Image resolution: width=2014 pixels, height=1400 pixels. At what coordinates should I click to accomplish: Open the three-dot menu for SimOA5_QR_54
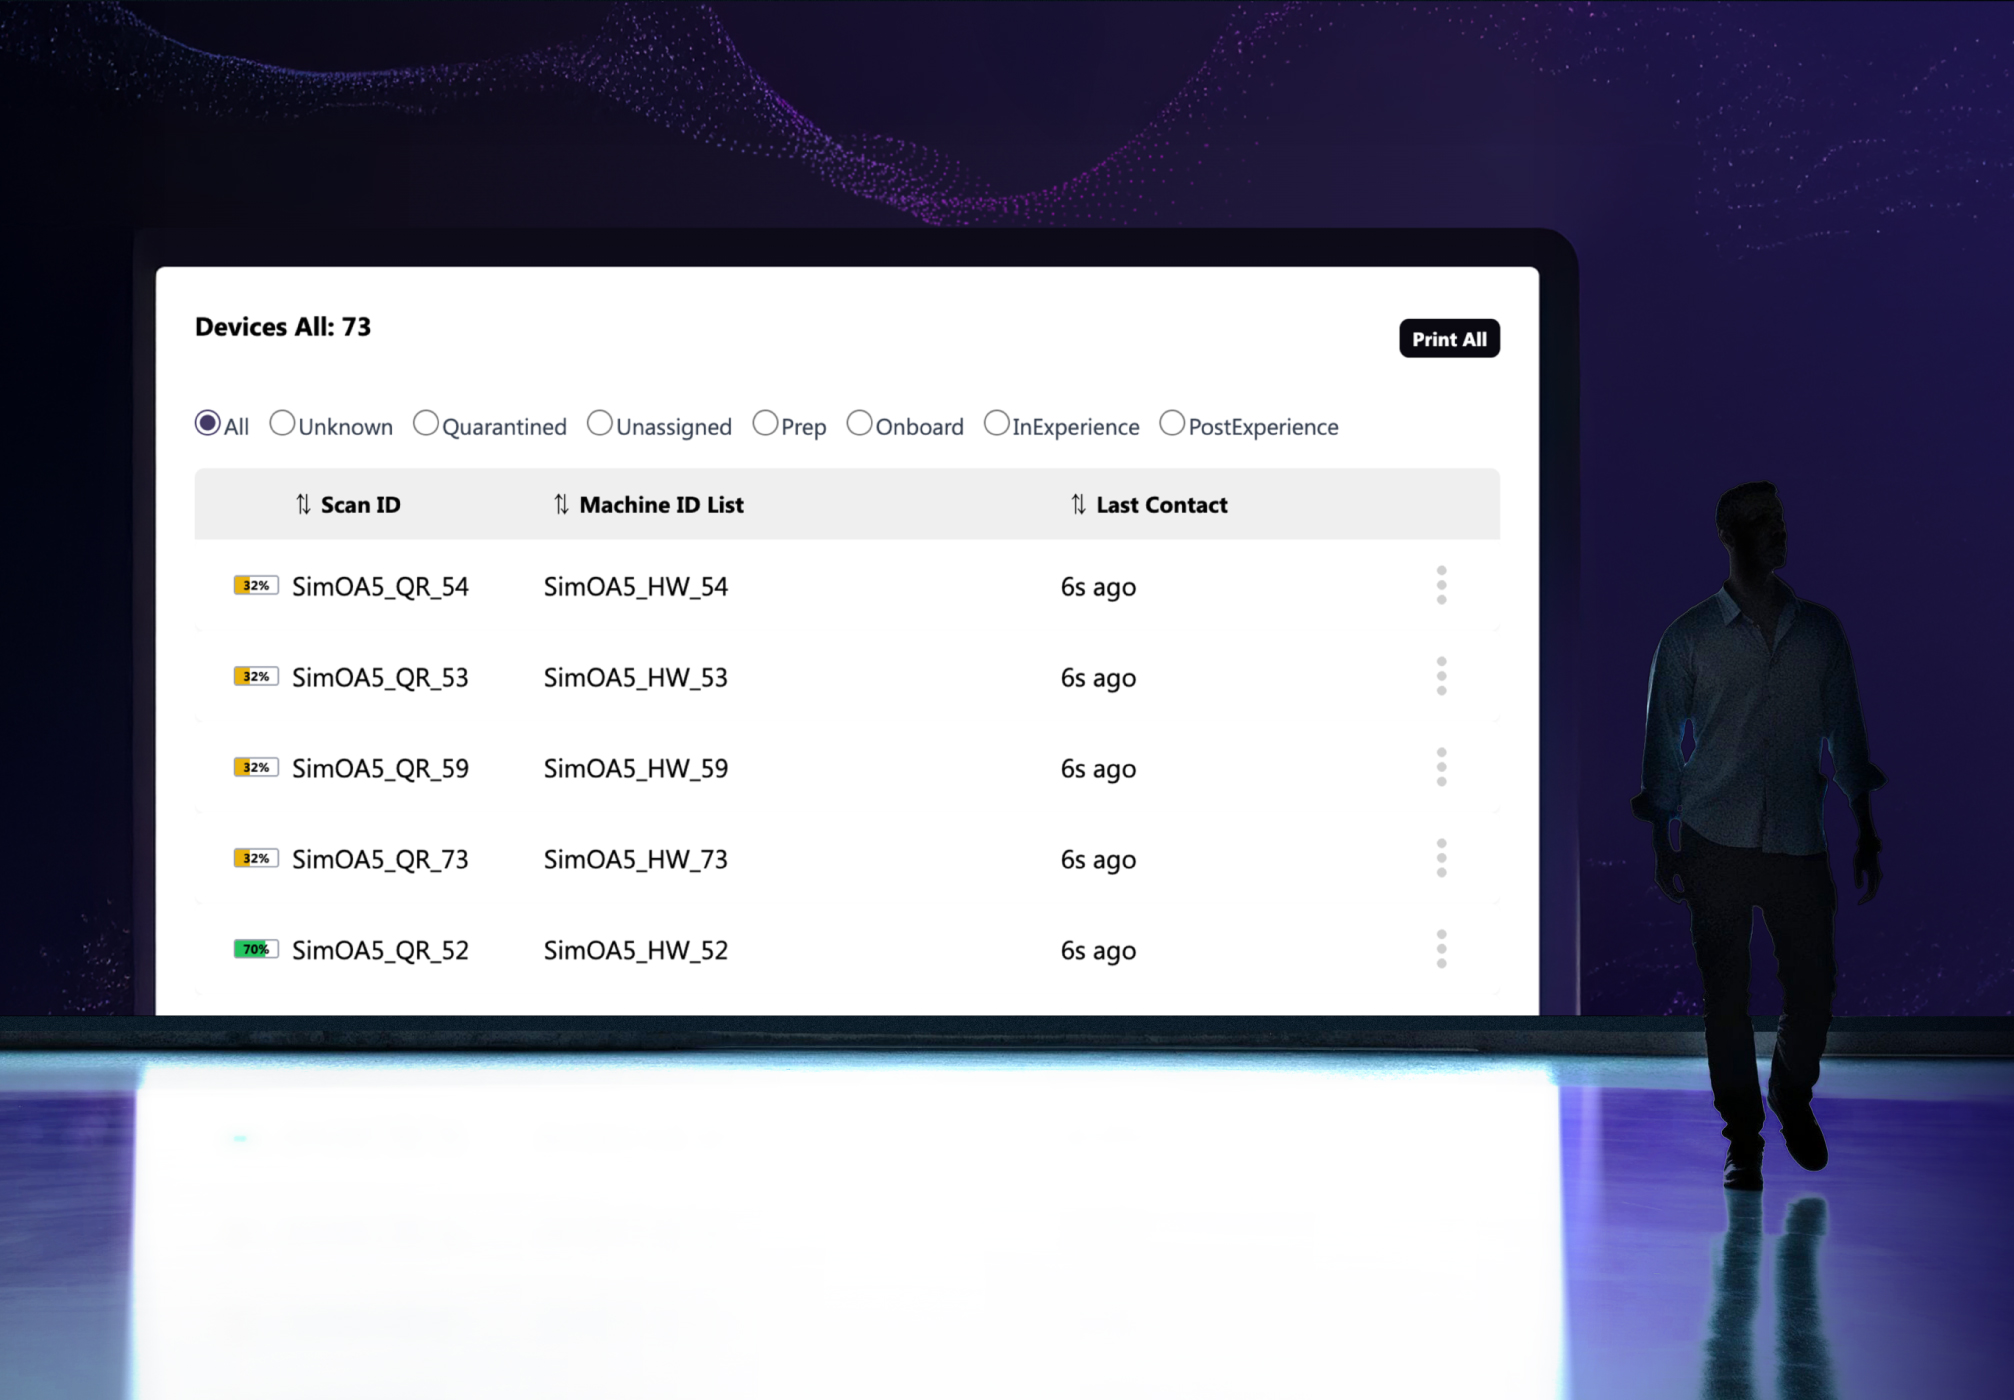click(1441, 586)
